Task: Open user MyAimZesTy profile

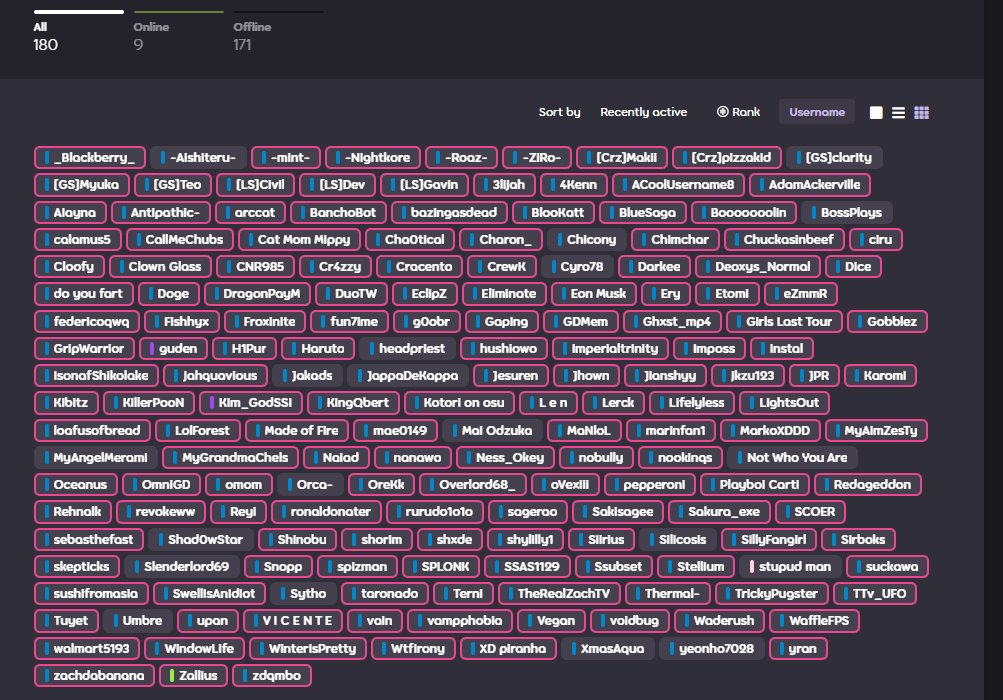Action: click(876, 431)
